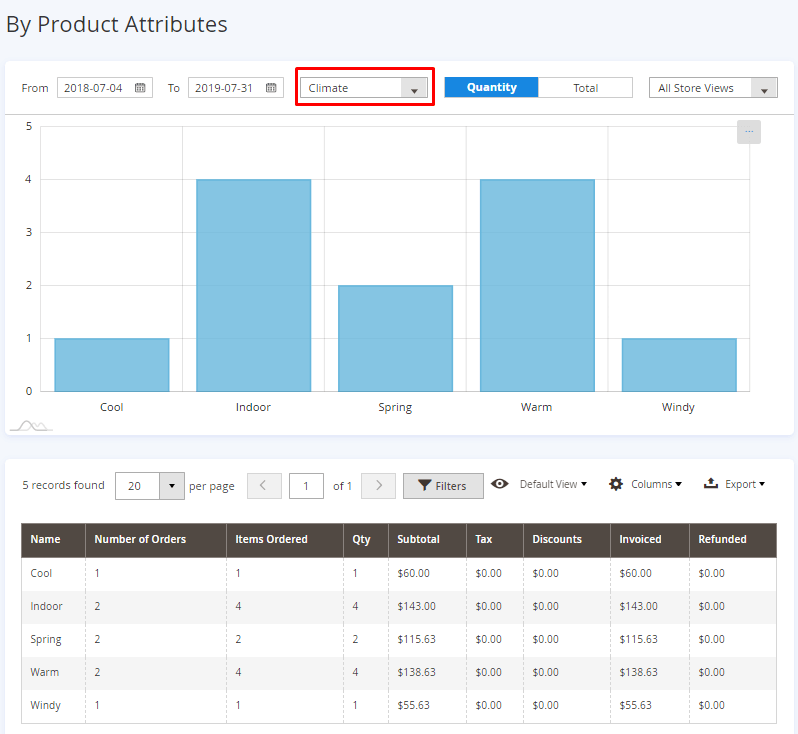Click the From date calendar icon
Image resolution: width=798 pixels, height=734 pixels.
point(140,88)
